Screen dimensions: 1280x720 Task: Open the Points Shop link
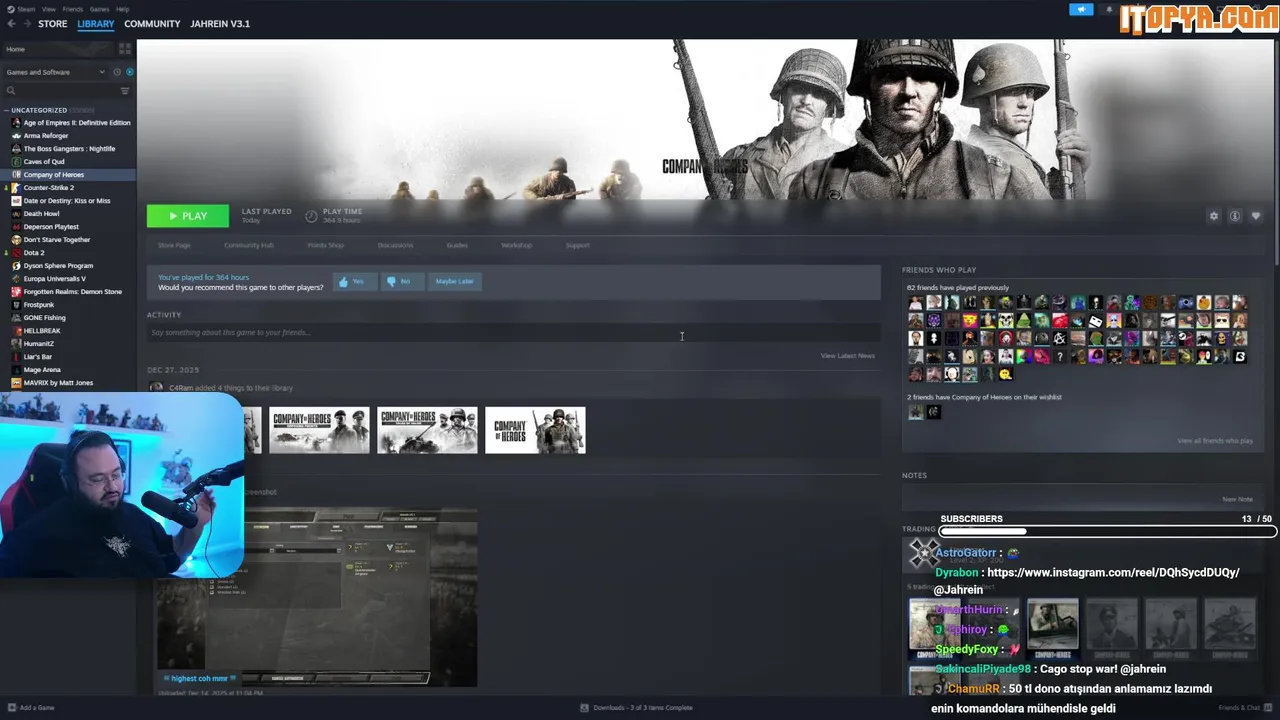pos(325,245)
